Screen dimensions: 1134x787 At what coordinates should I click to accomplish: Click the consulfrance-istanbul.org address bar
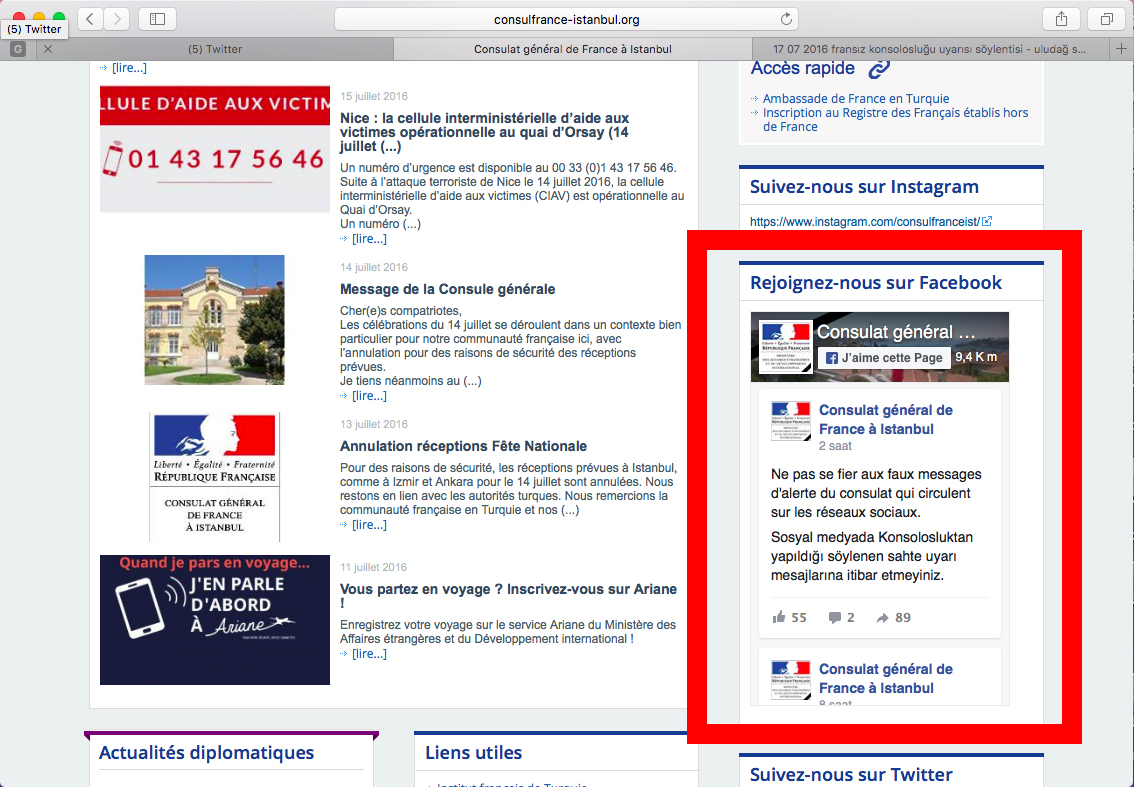coord(566,20)
